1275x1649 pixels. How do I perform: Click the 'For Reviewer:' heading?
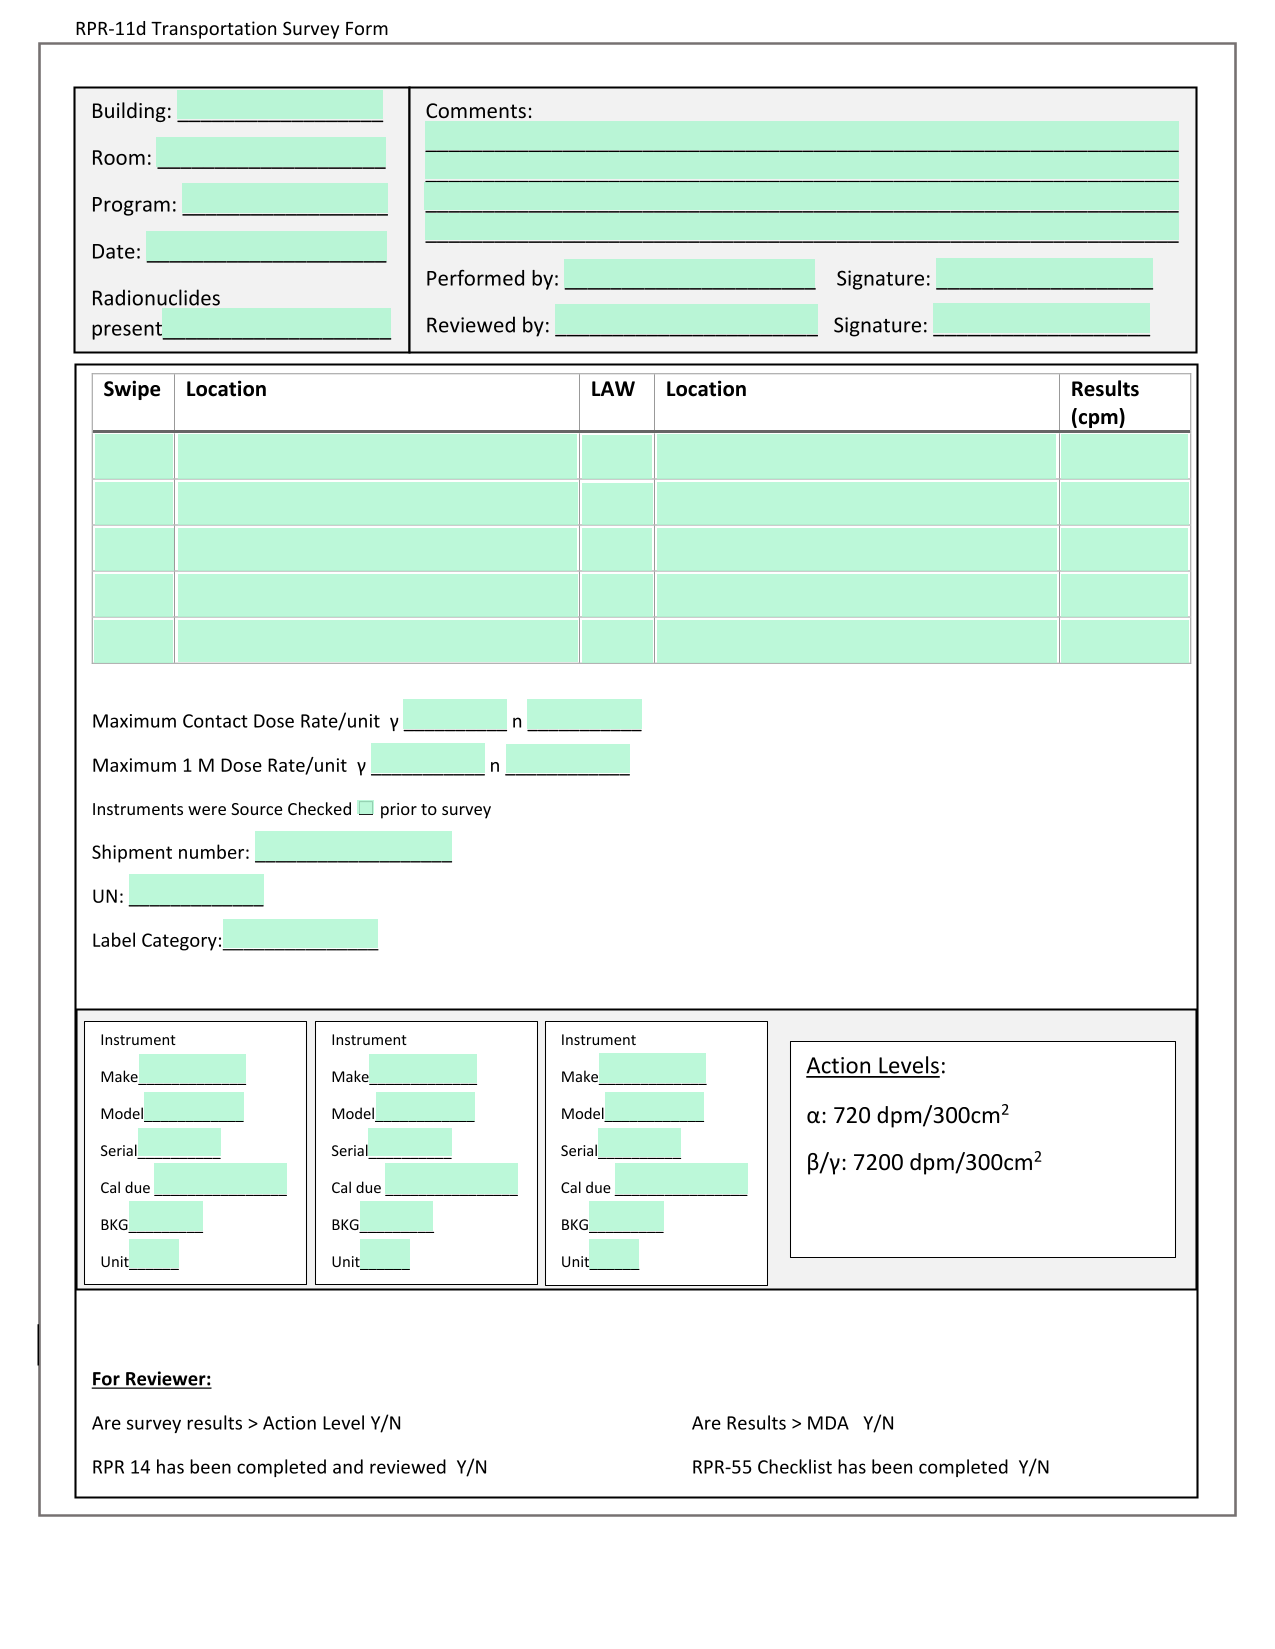coord(152,1379)
